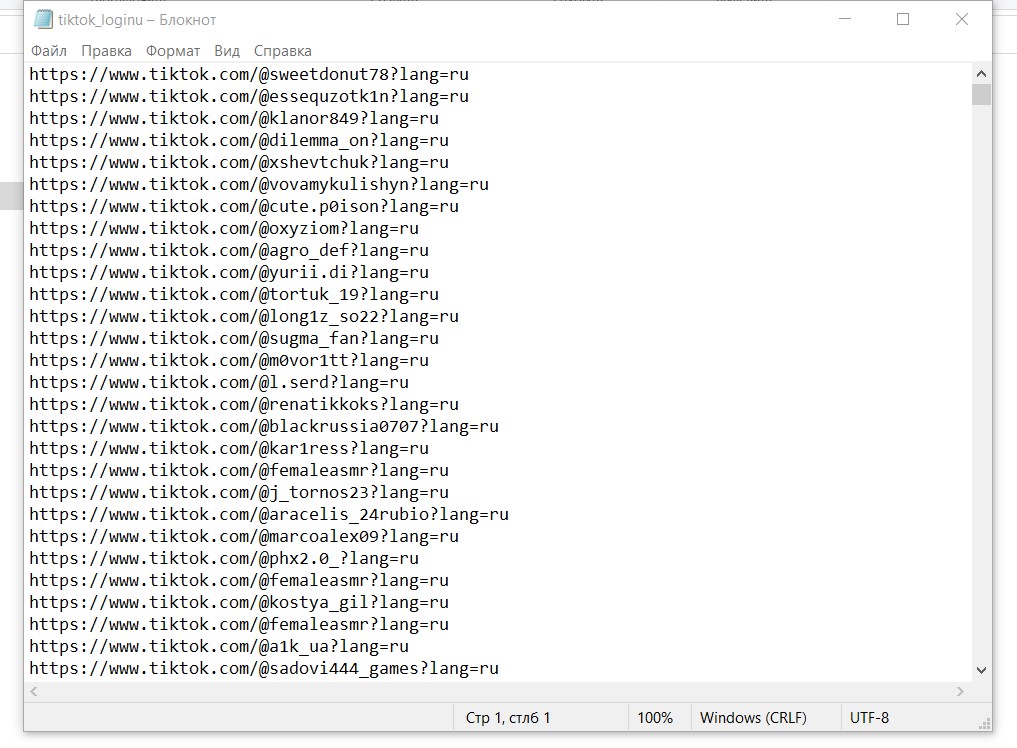Viewport: 1017px width, 748px height.
Task: Click the line with @oxyziom
Action: [224, 228]
